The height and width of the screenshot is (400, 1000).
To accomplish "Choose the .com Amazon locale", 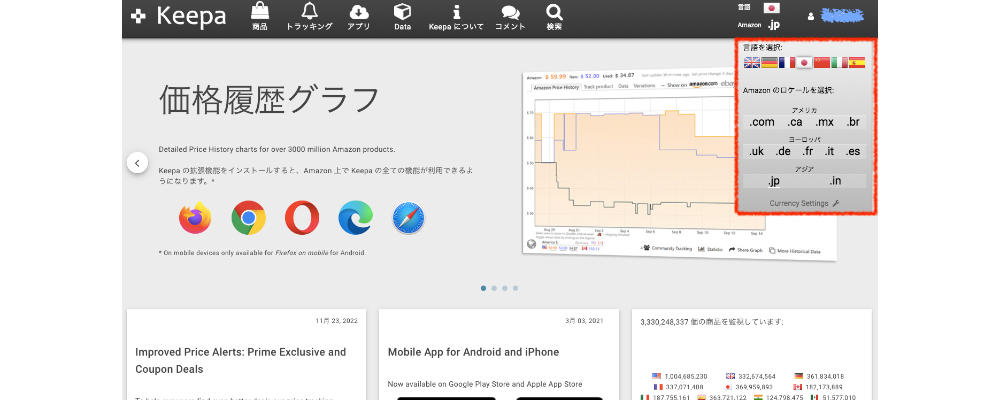I will tap(761, 122).
